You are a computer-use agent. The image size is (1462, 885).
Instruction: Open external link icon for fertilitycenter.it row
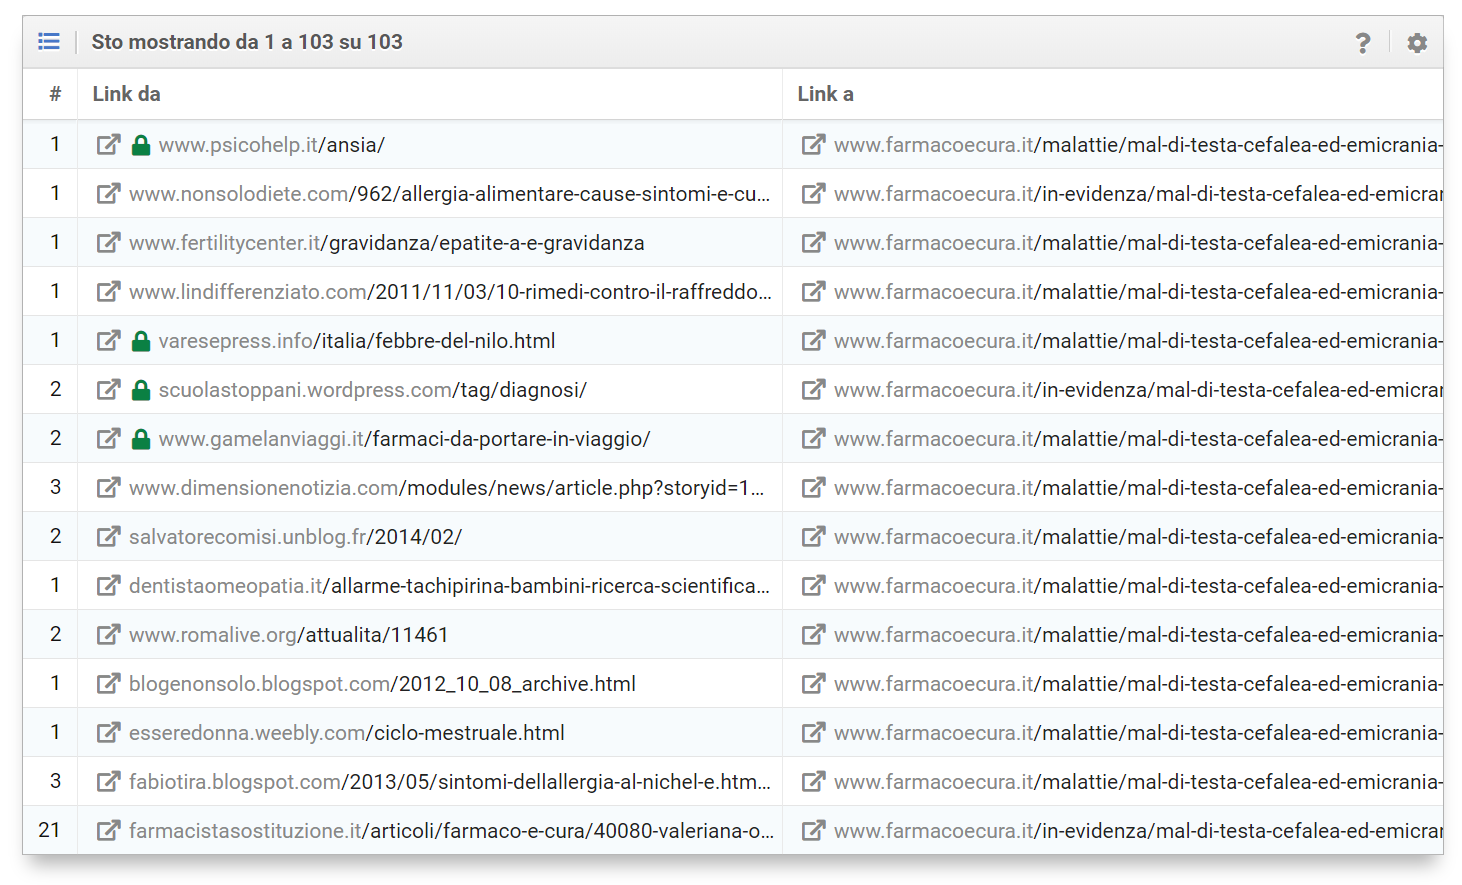[x=108, y=242]
